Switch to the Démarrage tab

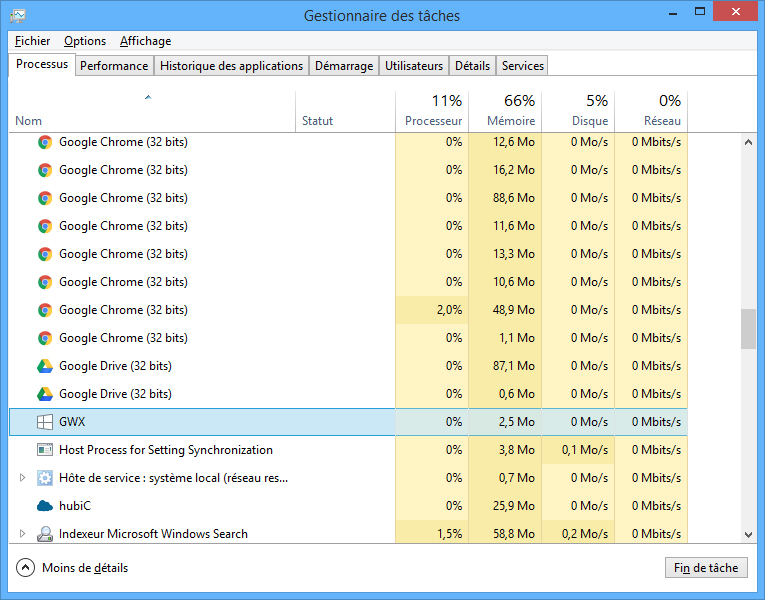tap(343, 66)
